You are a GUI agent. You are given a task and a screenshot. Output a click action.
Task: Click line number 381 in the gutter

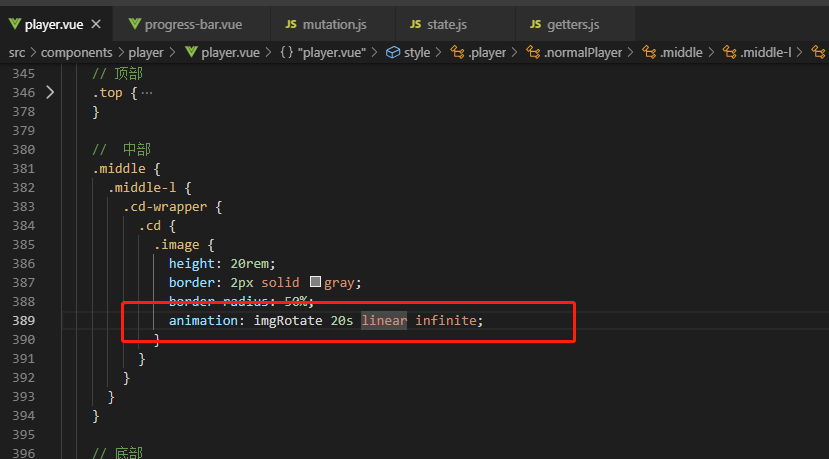[x=24, y=169]
